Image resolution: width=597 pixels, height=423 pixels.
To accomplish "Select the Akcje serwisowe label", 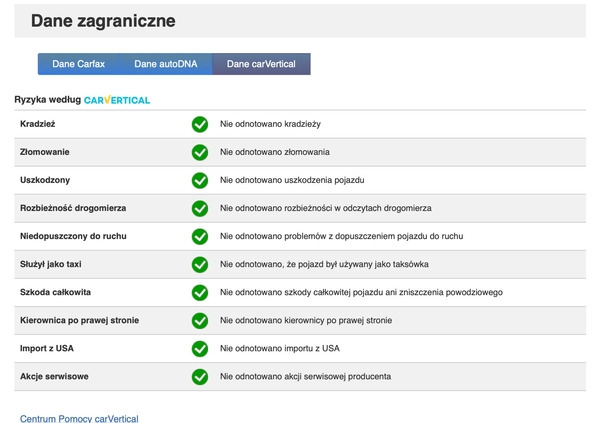I will pos(54,376).
